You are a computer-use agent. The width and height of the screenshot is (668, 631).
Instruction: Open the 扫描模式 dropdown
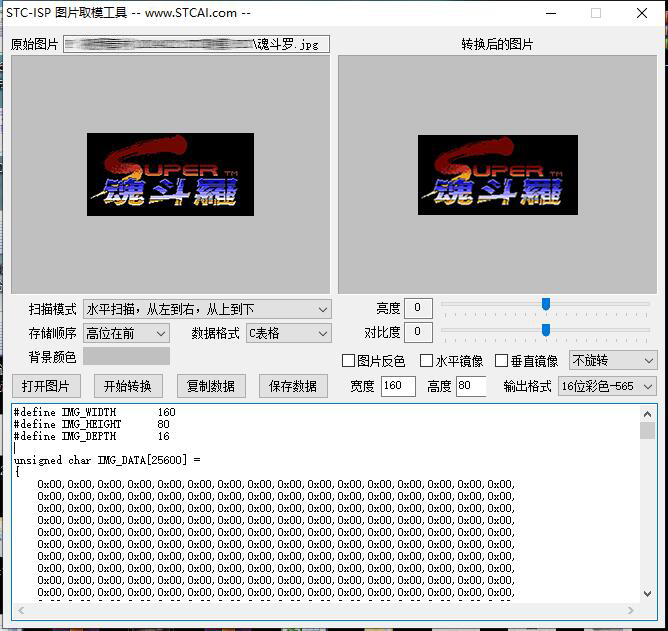point(207,309)
